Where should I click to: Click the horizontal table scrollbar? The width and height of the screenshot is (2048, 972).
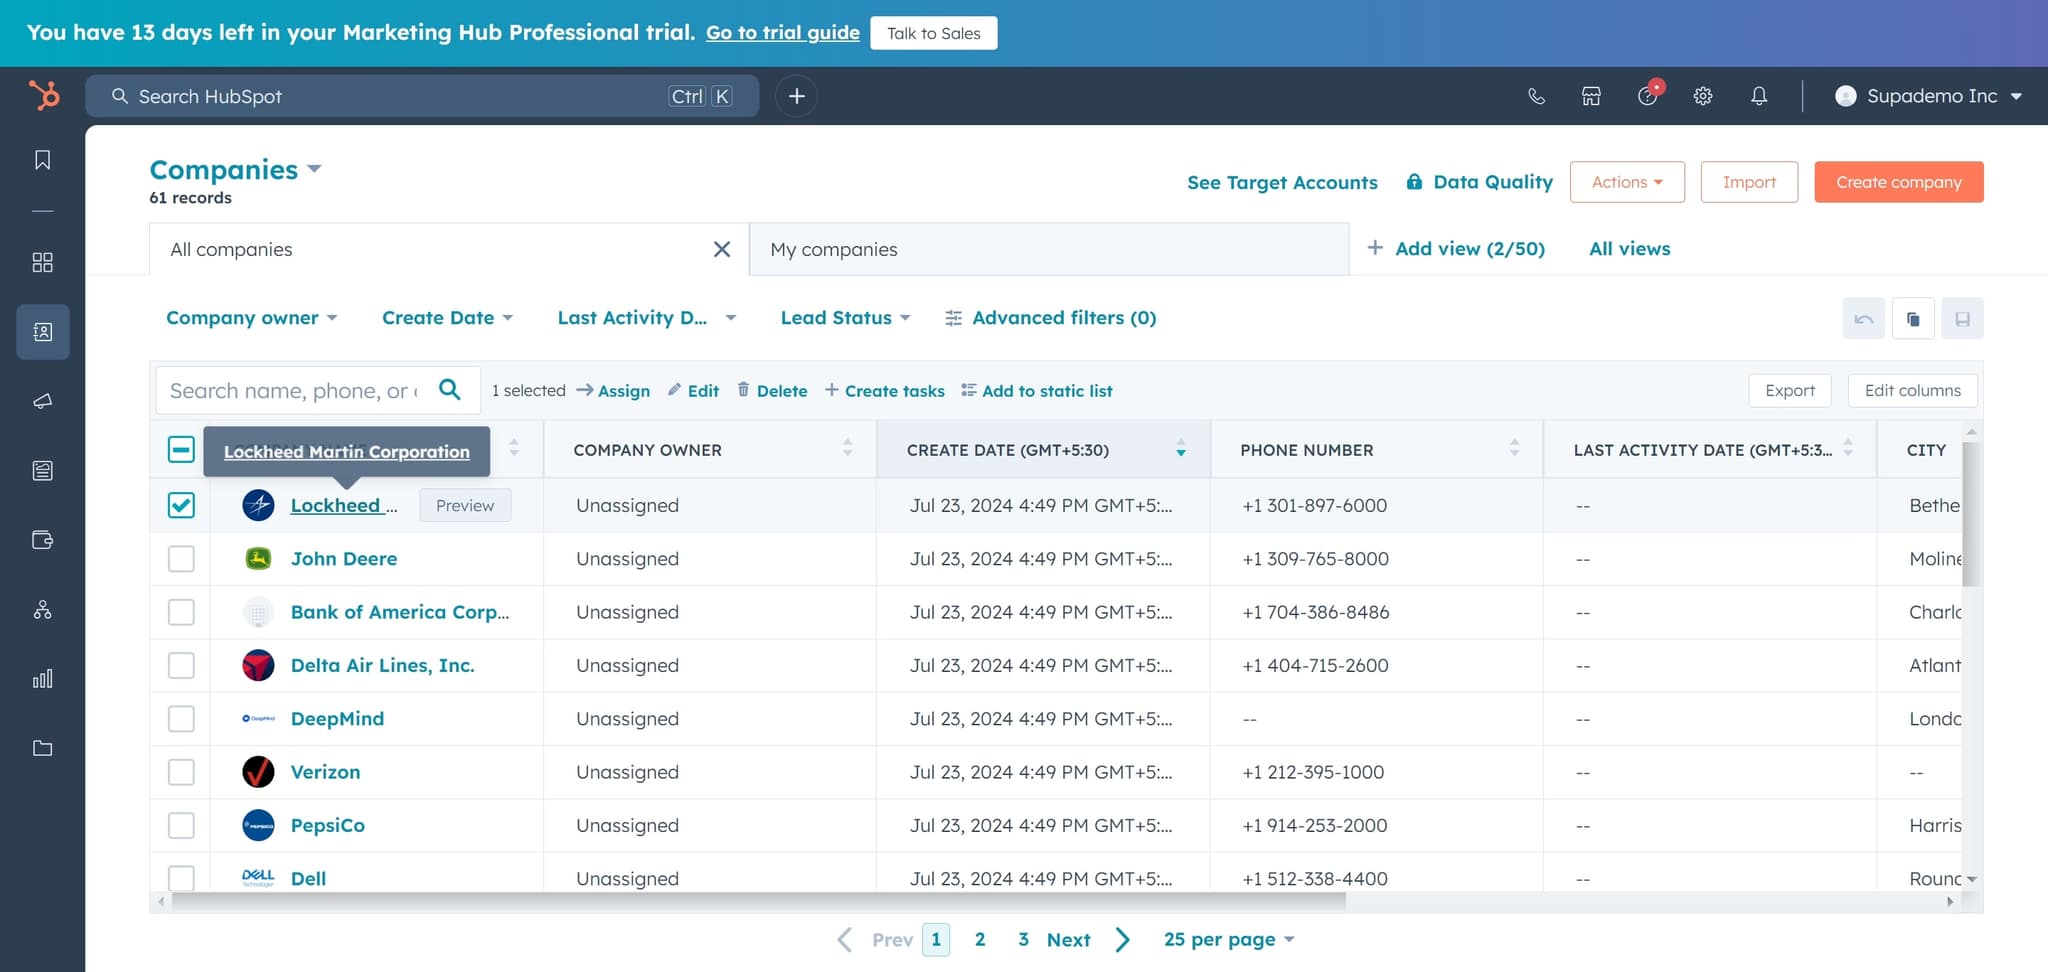point(758,900)
